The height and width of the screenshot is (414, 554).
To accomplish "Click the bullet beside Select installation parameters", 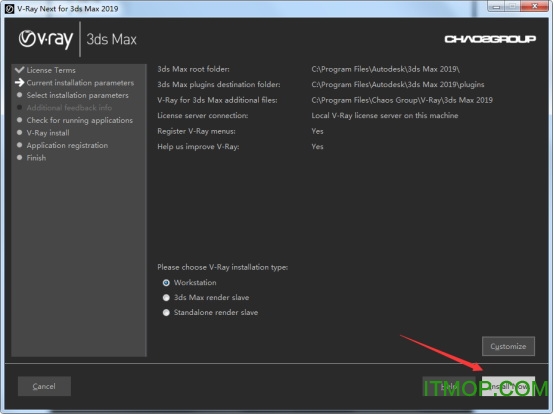I will 19,95.
